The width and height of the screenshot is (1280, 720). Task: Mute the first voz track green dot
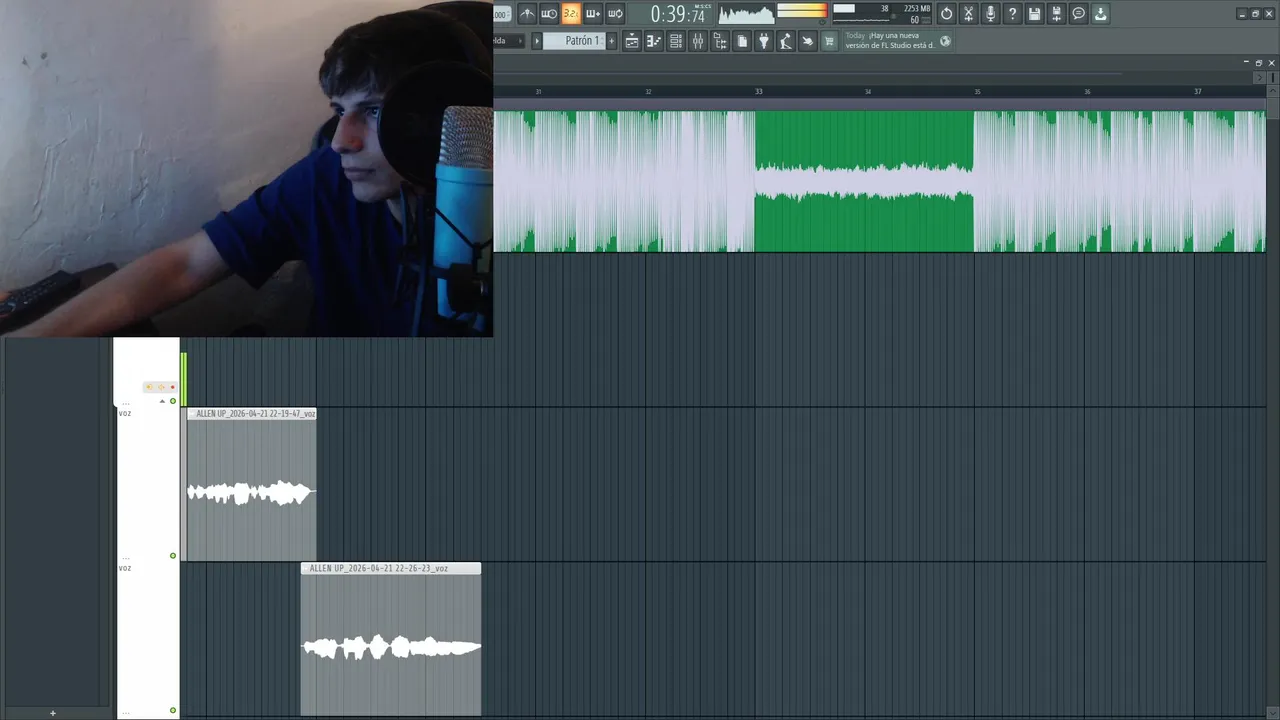(x=173, y=556)
